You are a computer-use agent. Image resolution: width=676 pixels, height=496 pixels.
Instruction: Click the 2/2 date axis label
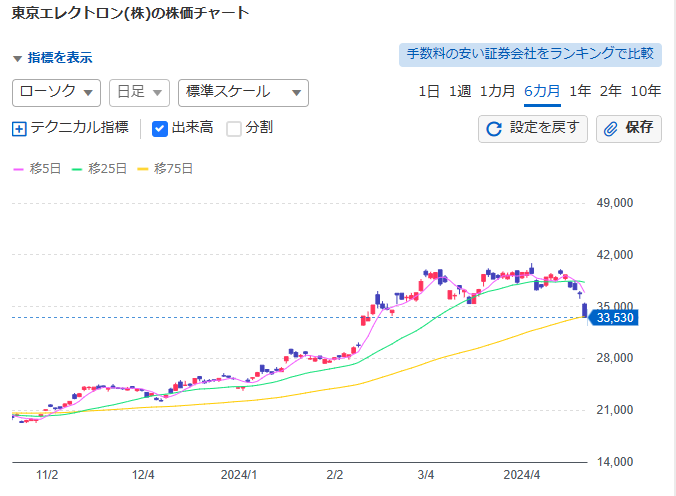[x=335, y=475]
